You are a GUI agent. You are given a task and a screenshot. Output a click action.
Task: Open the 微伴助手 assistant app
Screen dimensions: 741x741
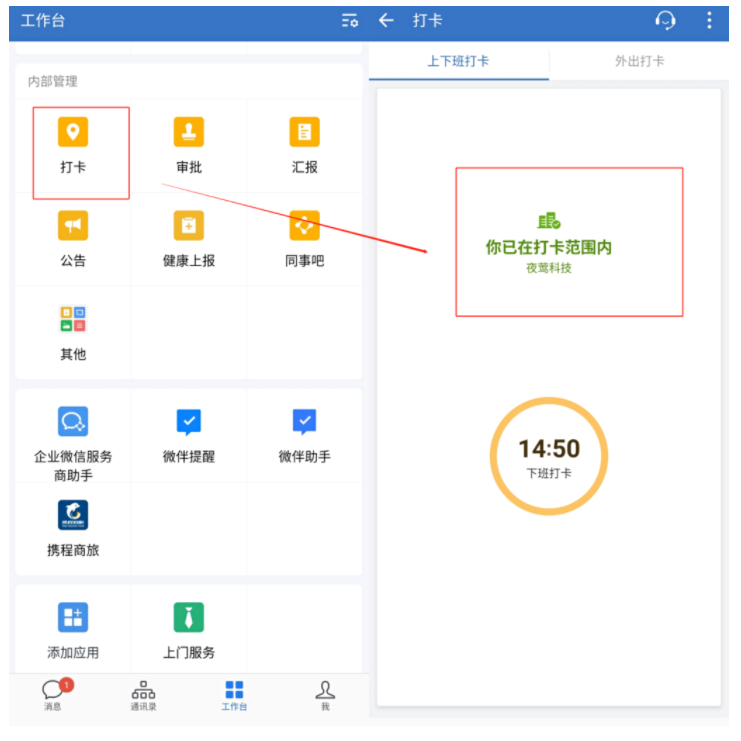(304, 422)
